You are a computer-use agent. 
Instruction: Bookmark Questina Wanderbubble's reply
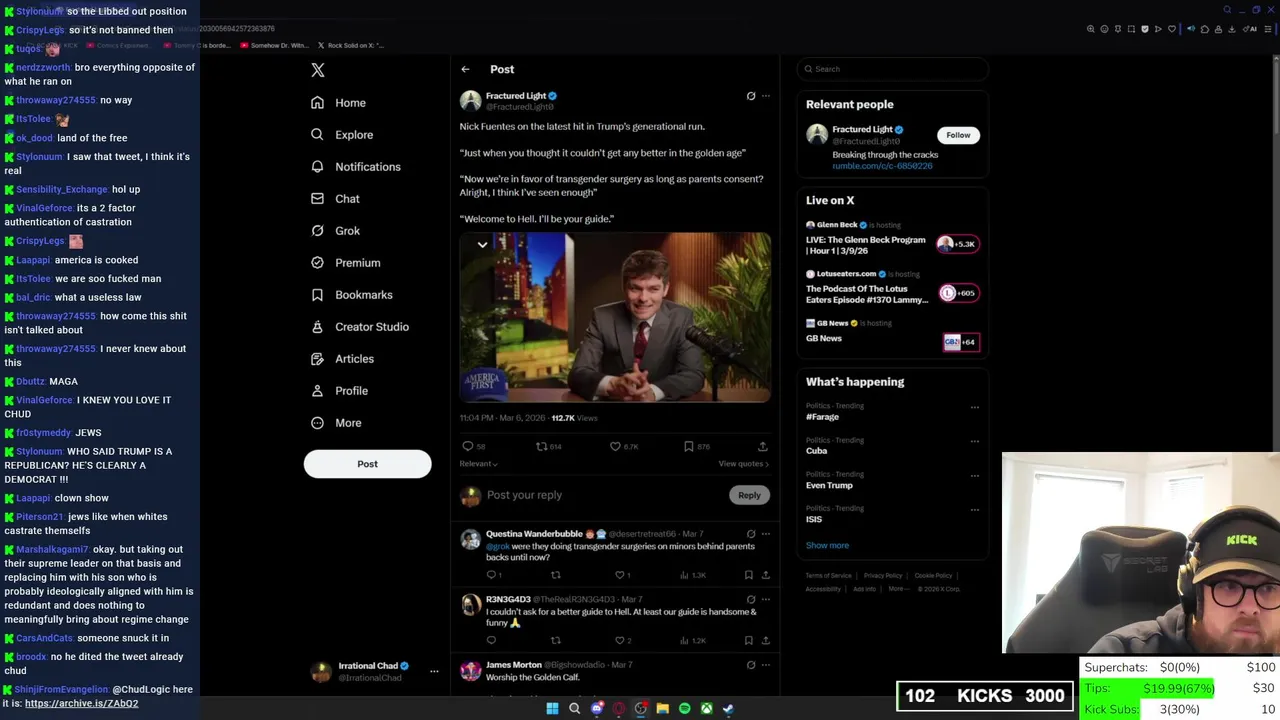(x=748, y=575)
